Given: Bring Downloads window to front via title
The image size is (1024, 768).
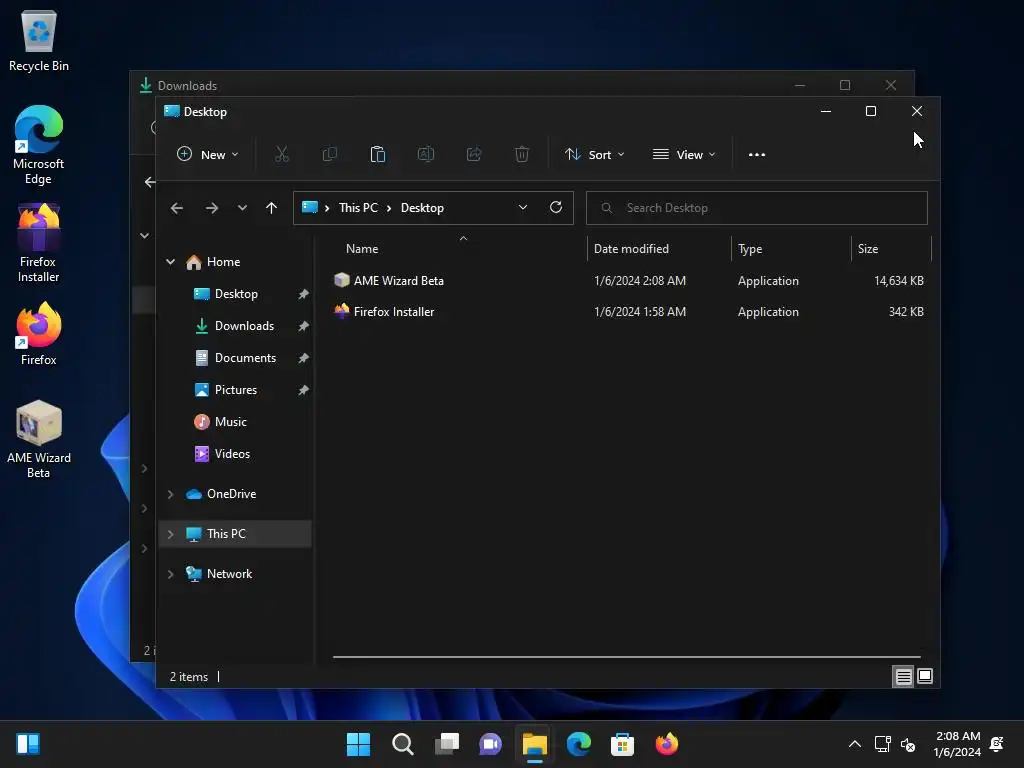Looking at the screenshot, I should coord(187,86).
